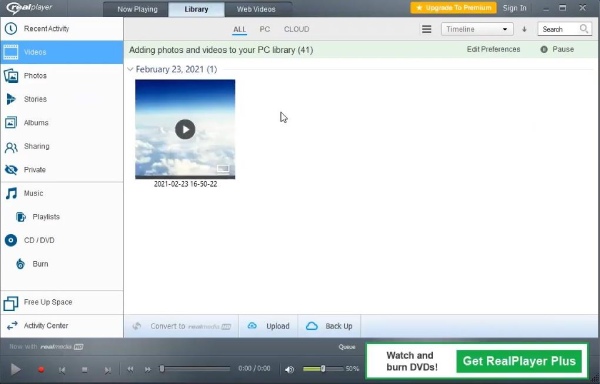Click the 0:00 / 0:00 time display
The image size is (600, 384).
pyautogui.click(x=254, y=369)
